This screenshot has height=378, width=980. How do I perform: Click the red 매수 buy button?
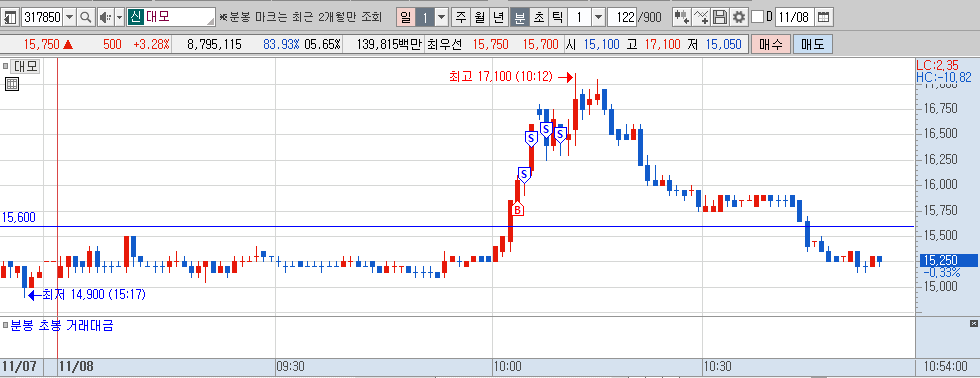coord(771,44)
